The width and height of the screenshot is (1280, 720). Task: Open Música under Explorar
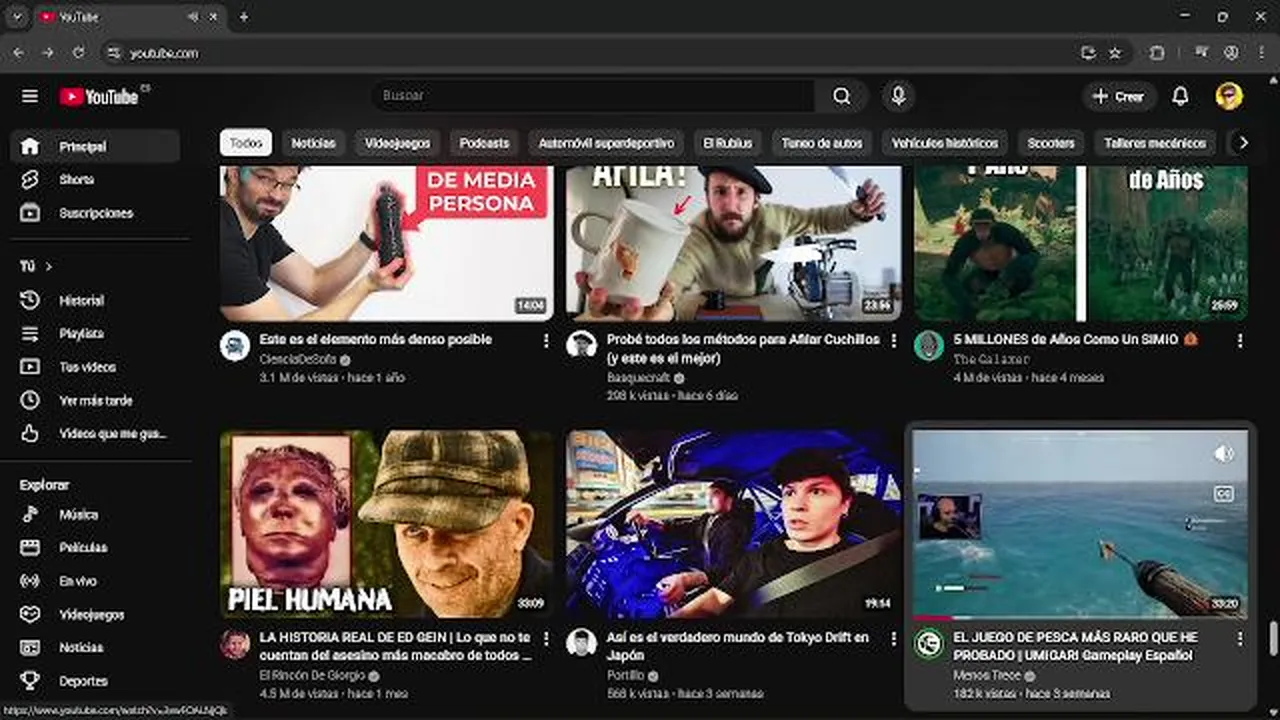(95, 514)
